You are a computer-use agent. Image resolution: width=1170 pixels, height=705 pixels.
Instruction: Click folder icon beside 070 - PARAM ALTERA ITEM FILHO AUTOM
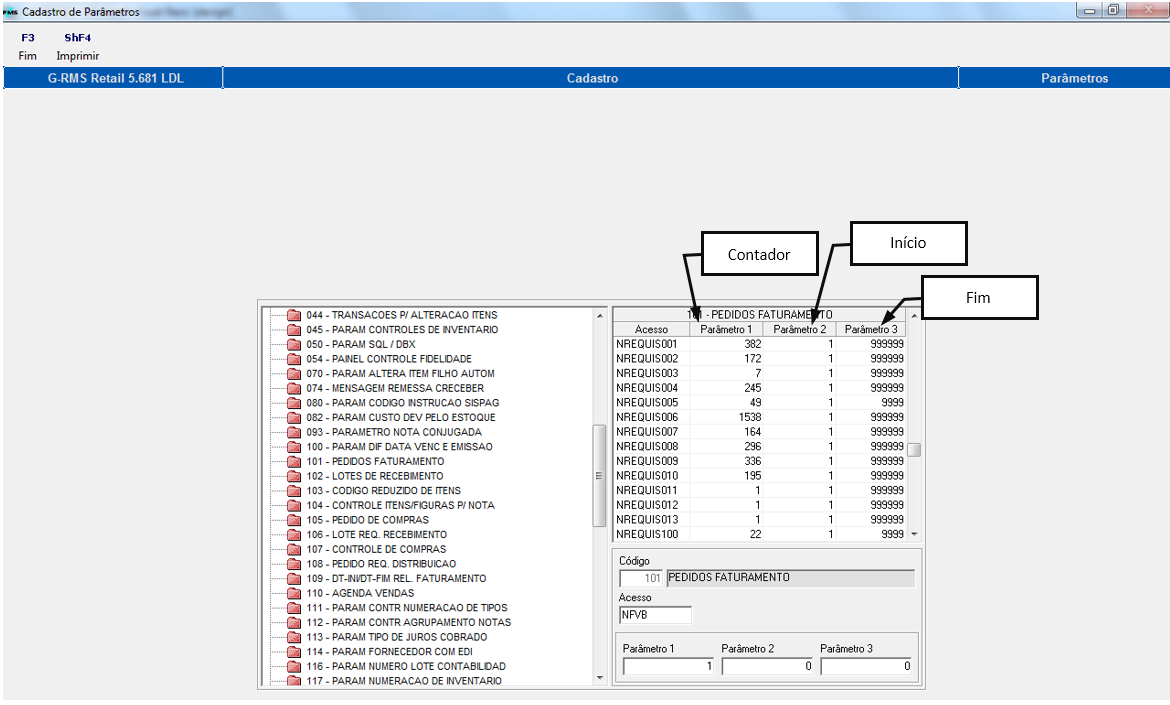[x=294, y=374]
